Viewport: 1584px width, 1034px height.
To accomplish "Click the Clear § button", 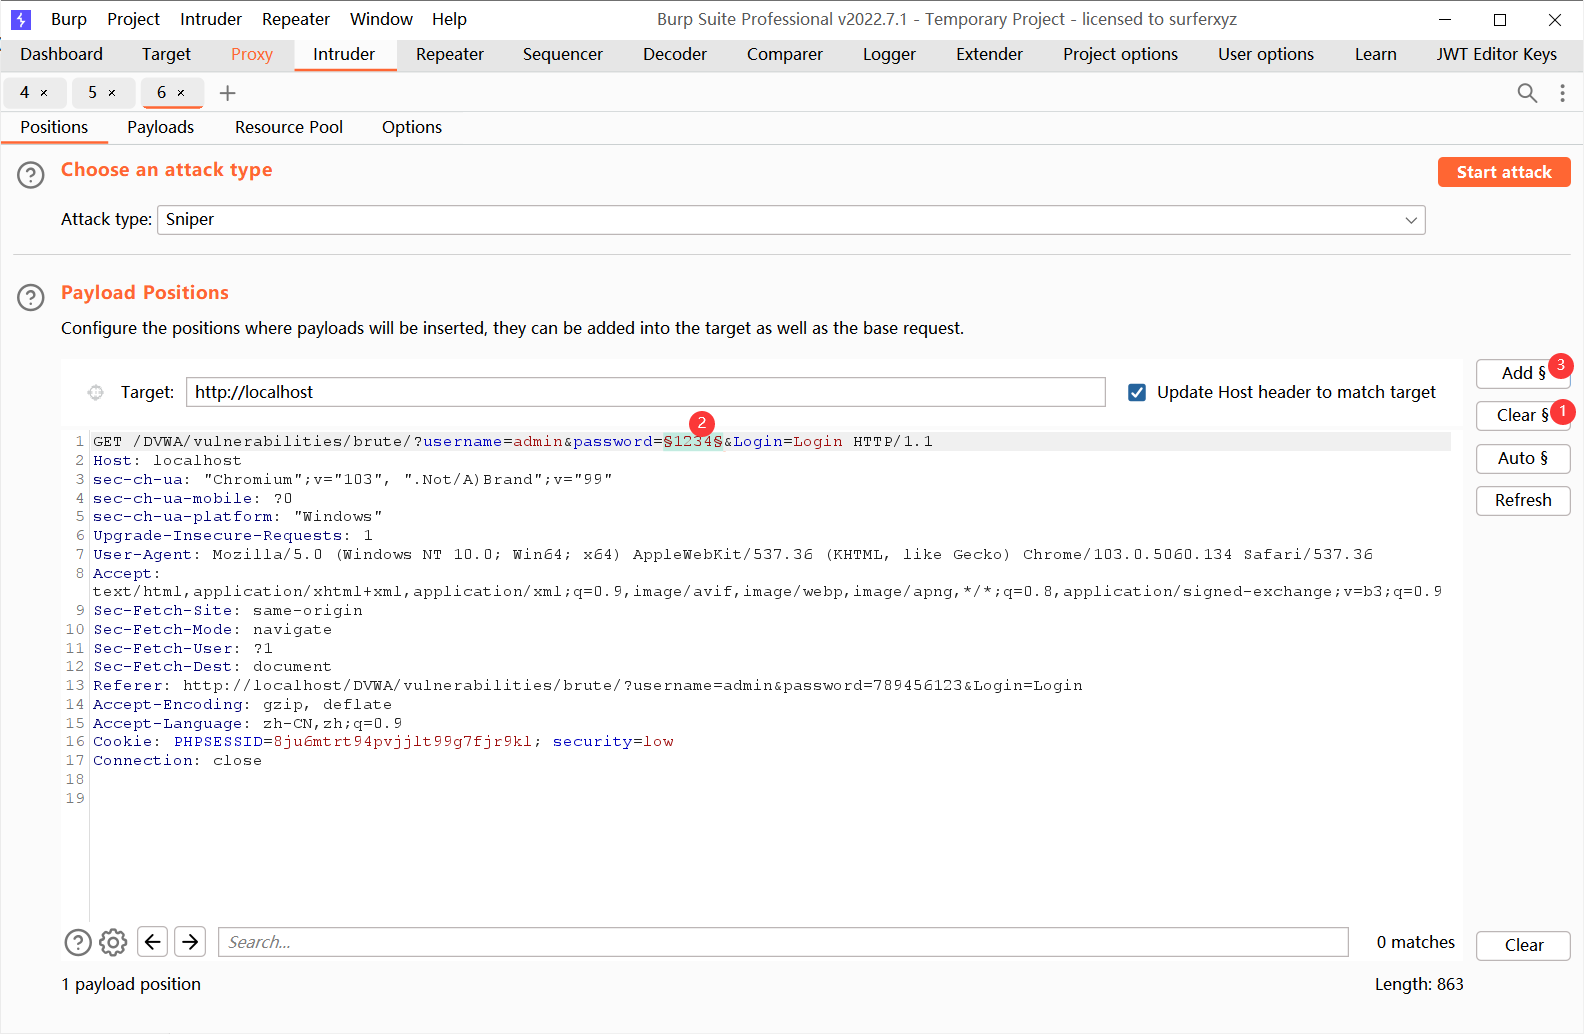I will [1523, 416].
